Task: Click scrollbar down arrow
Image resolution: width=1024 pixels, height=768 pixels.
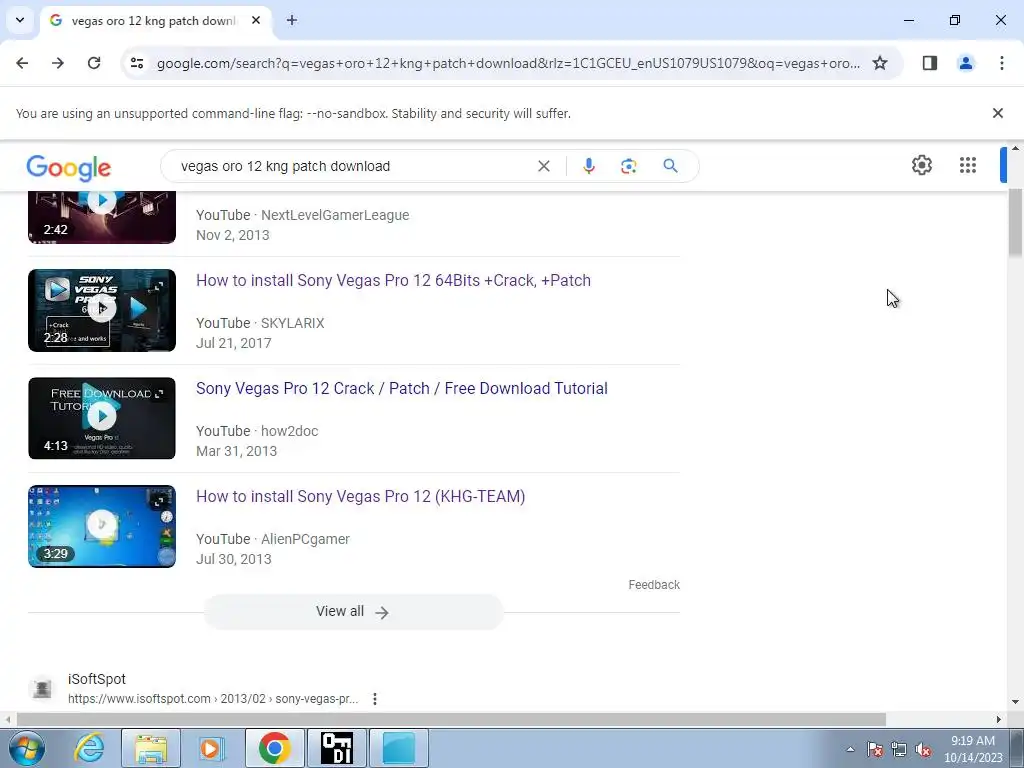Action: tap(1015, 702)
